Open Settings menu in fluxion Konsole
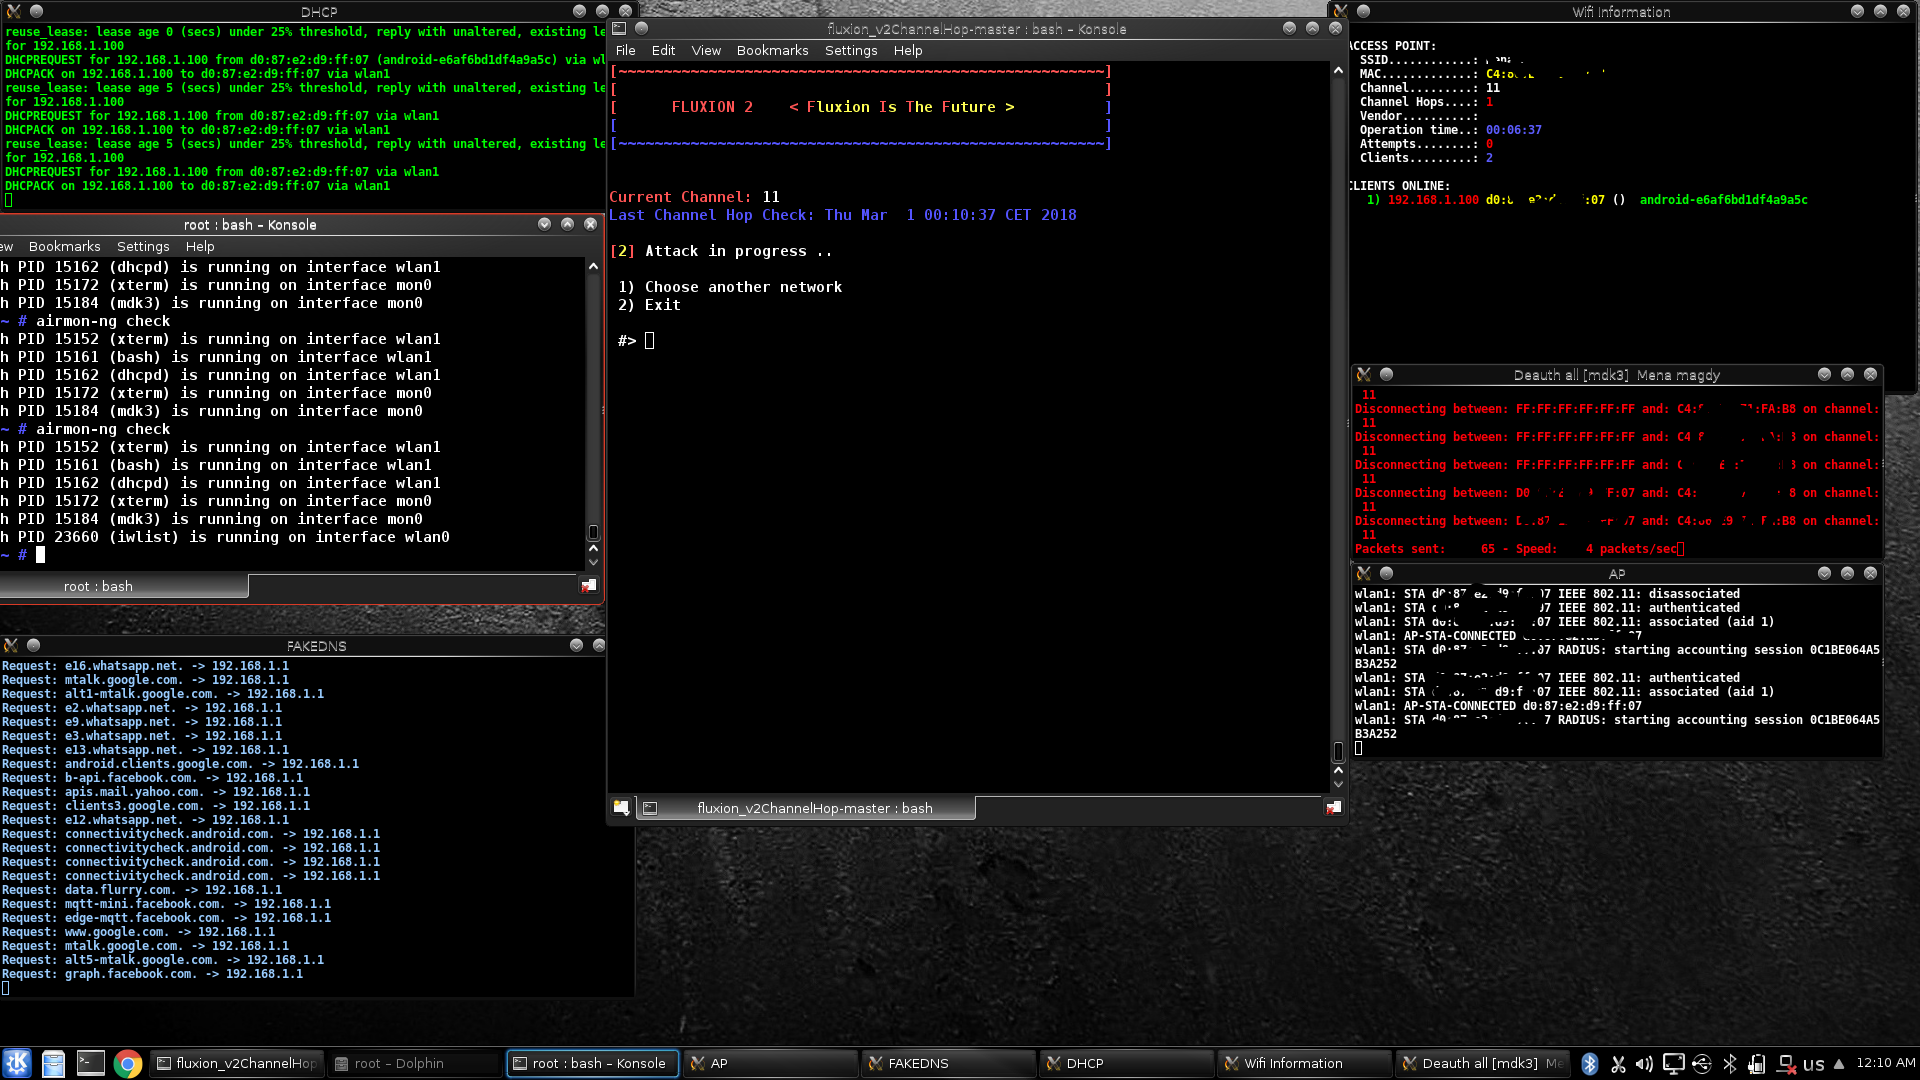The image size is (1920, 1080). pyautogui.click(x=851, y=50)
